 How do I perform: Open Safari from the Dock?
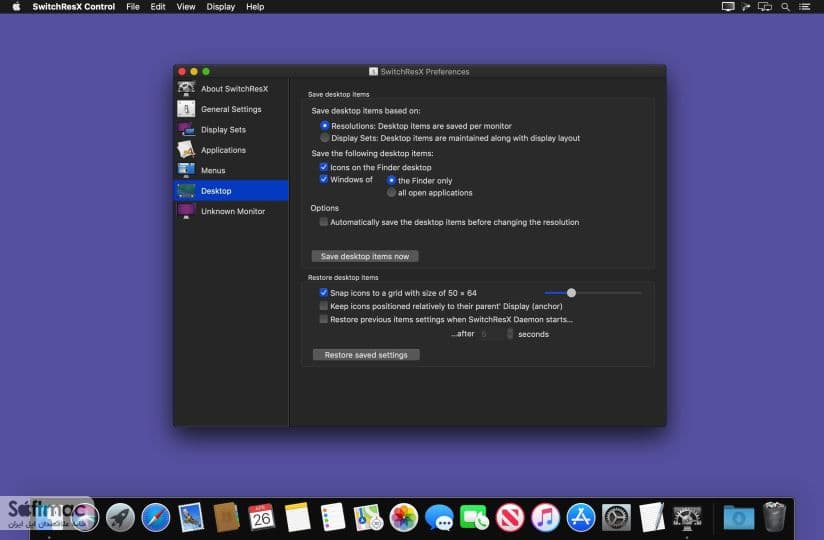click(x=156, y=517)
